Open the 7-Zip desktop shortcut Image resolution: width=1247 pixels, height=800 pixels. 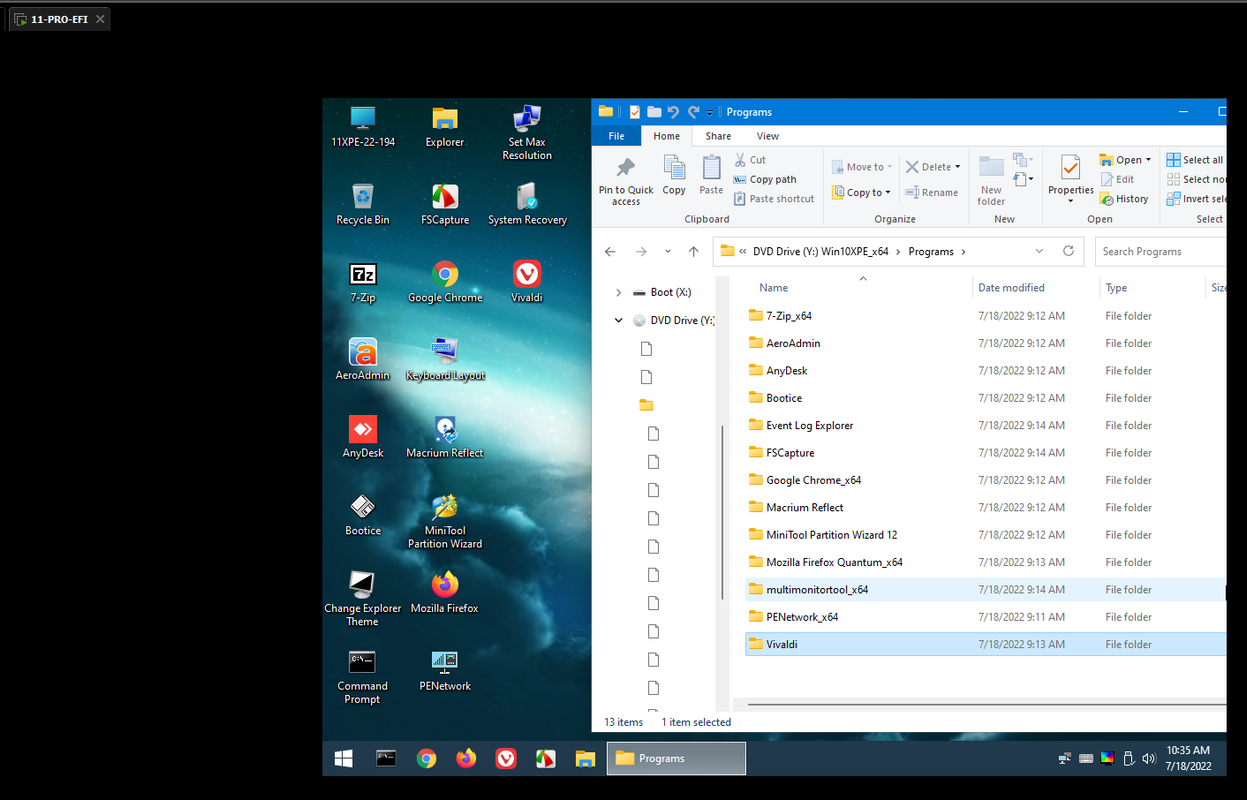(x=362, y=282)
